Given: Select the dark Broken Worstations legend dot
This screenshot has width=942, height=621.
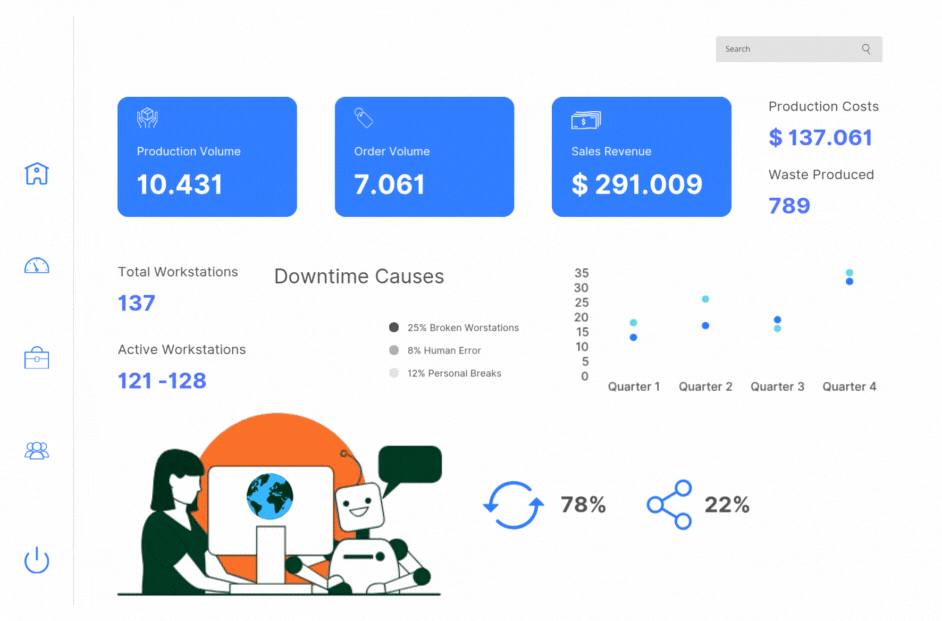Looking at the screenshot, I should 394,328.
